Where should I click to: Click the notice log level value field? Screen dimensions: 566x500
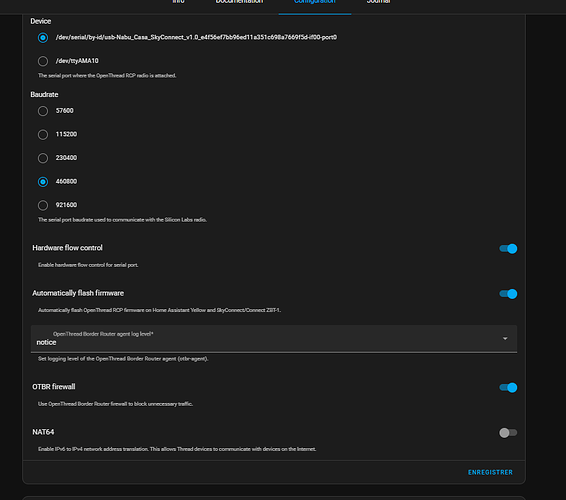274,339
